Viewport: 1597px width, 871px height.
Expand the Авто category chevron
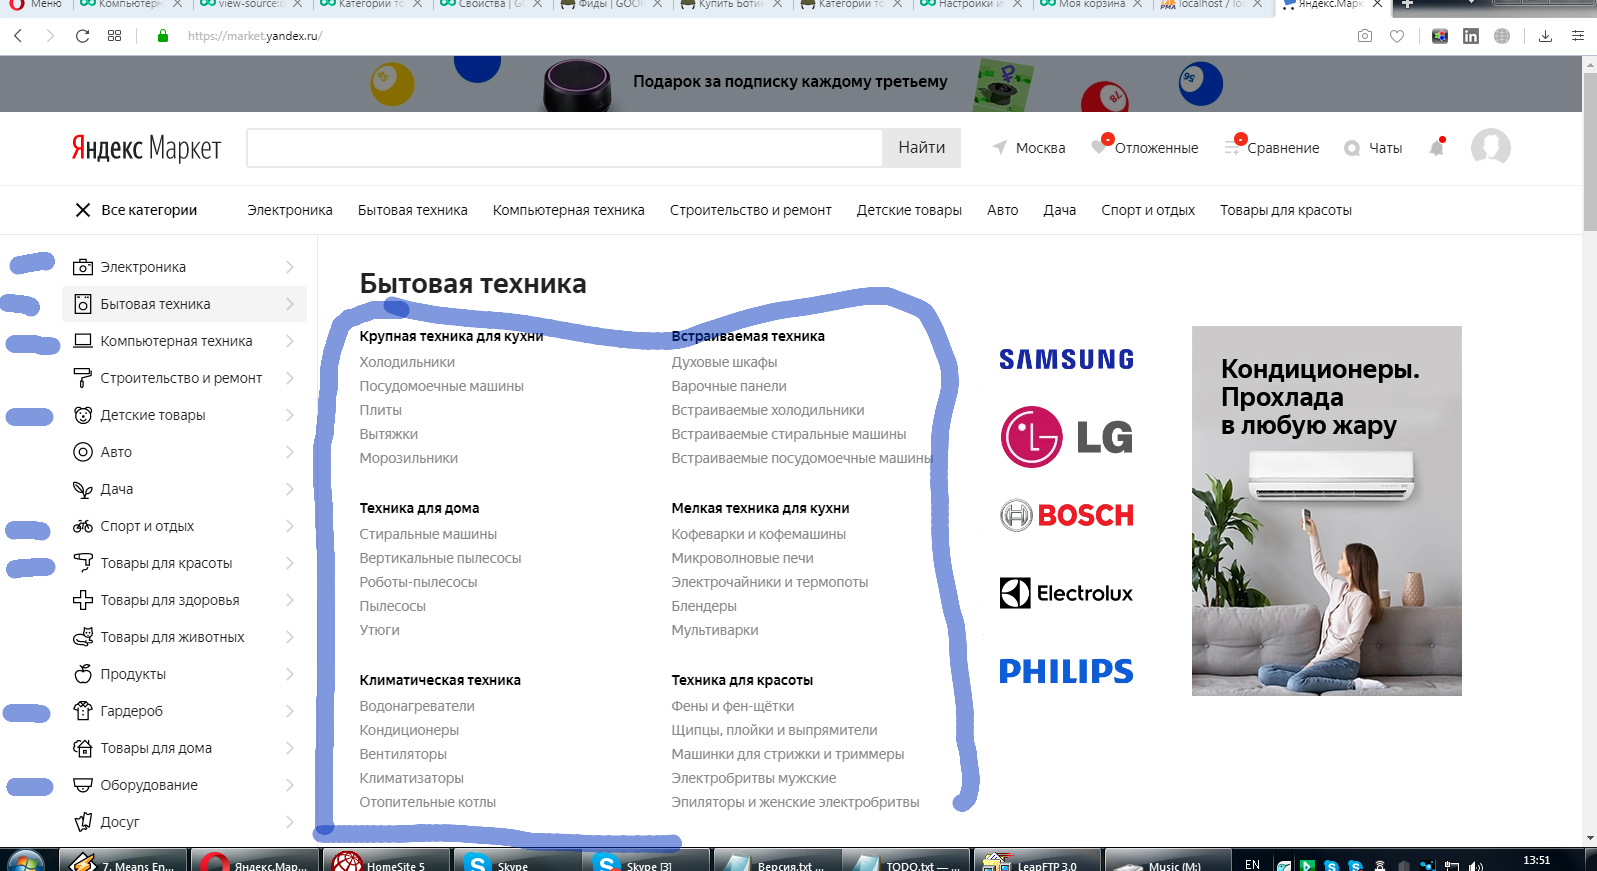tap(289, 452)
